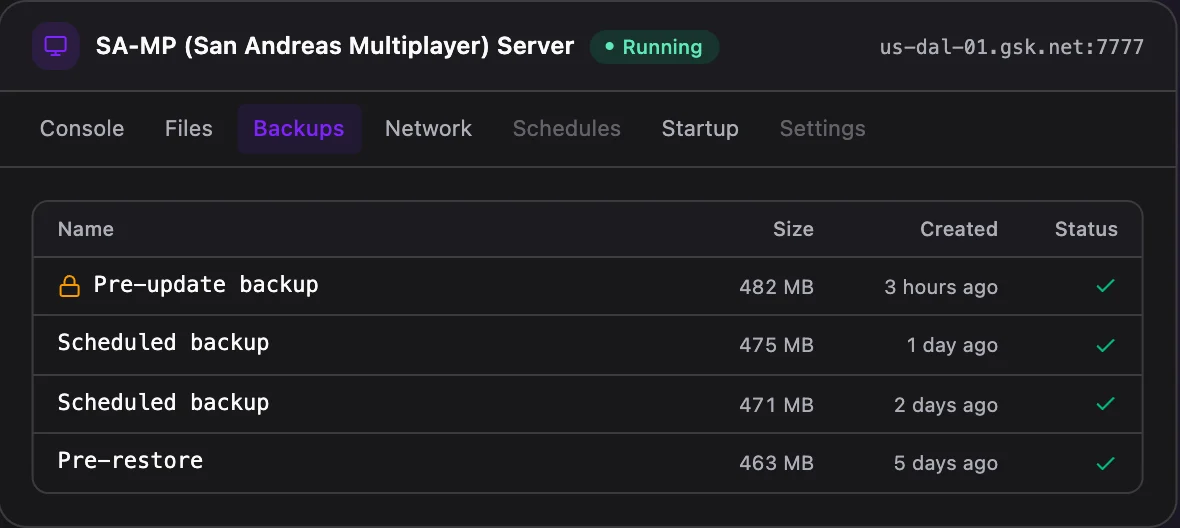The image size is (1180, 528).
Task: Click the 463 MB size value
Action: pos(777,464)
